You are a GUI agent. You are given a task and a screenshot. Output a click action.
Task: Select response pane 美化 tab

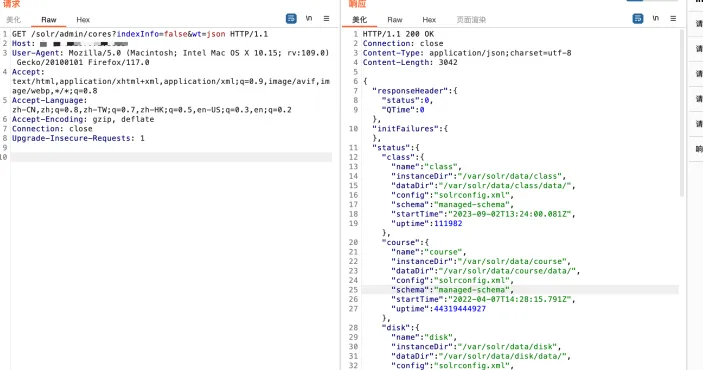[x=359, y=20]
